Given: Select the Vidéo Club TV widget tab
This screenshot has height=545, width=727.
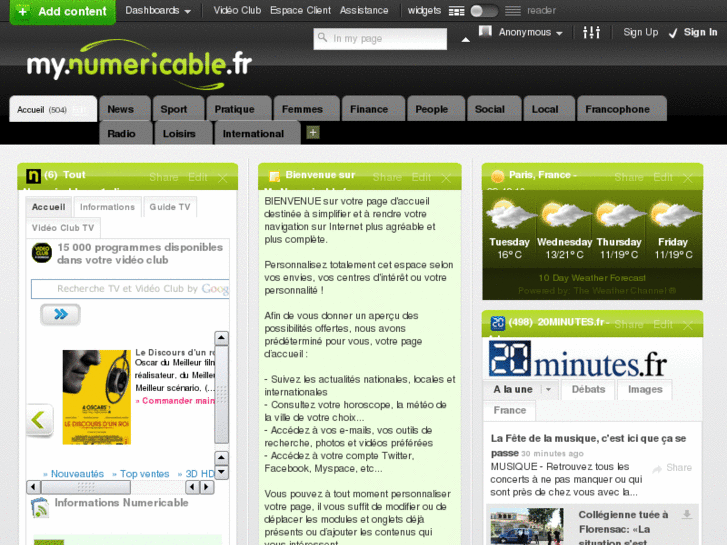Looking at the screenshot, I should (x=63, y=228).
